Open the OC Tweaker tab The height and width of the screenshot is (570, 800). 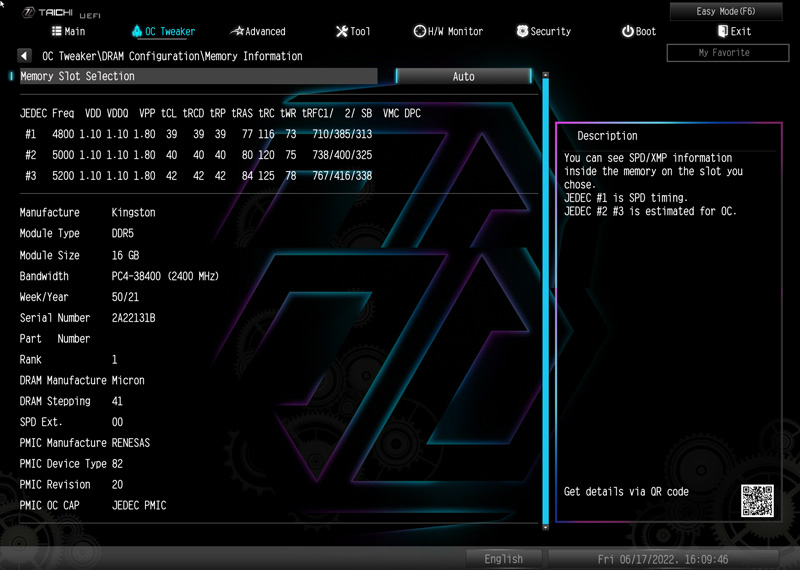click(163, 31)
